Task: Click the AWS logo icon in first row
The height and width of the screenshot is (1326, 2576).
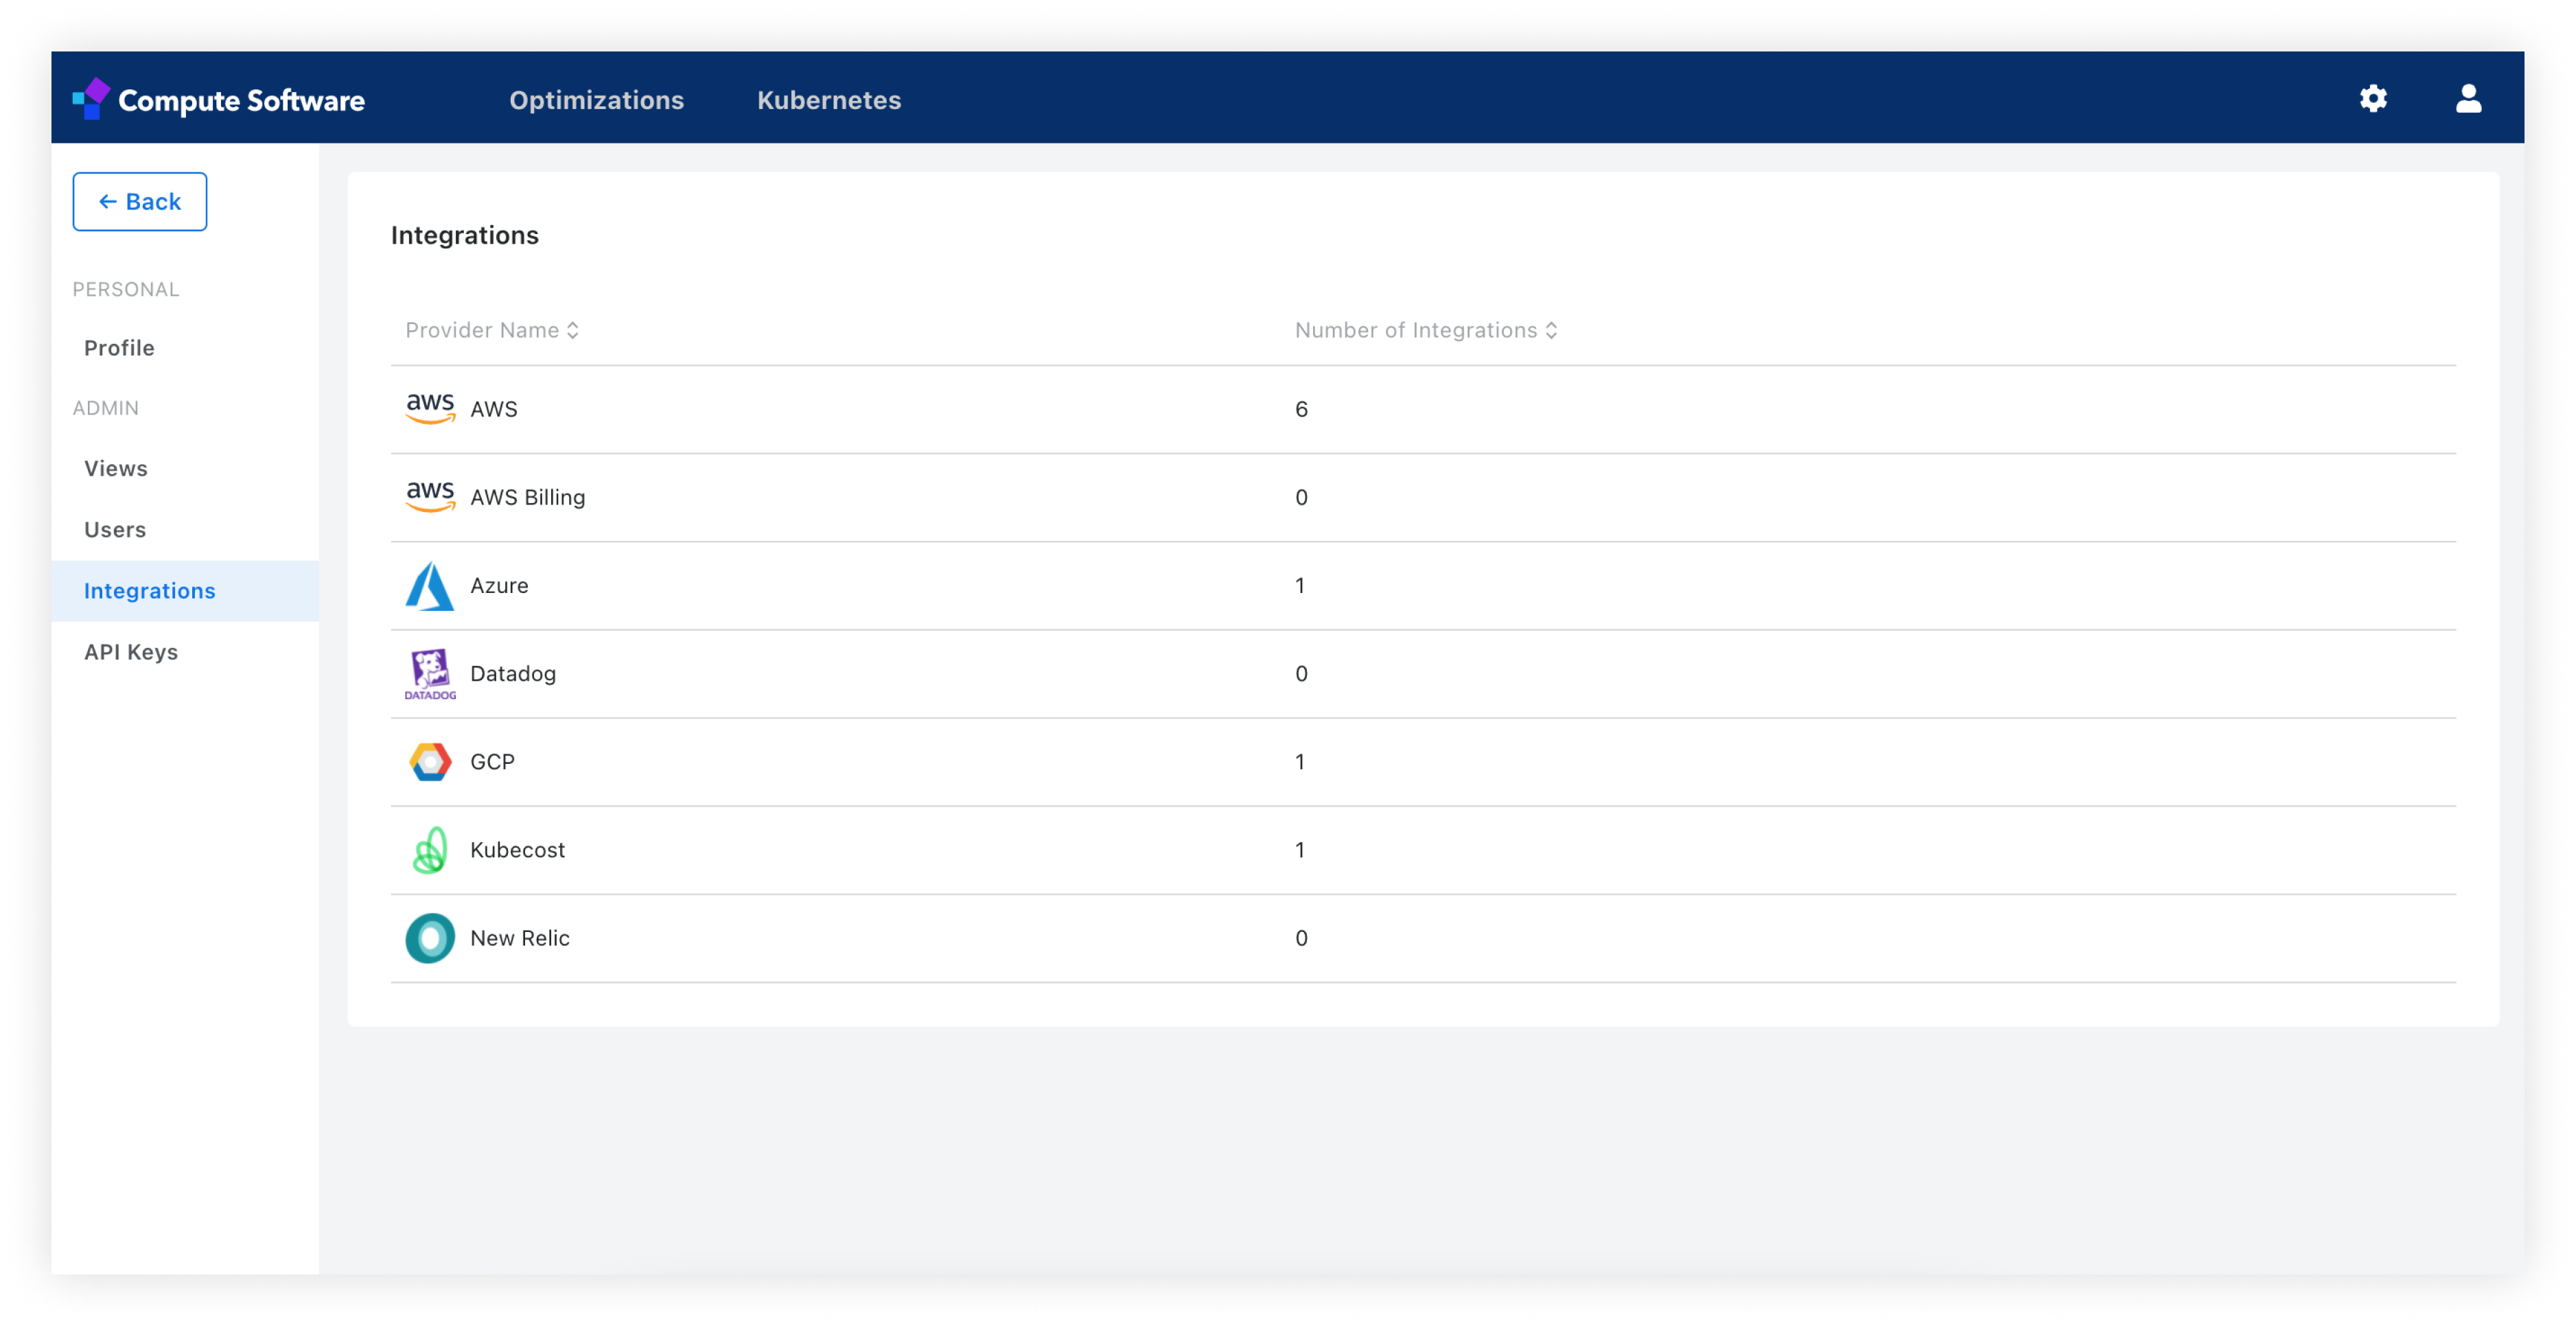Action: tap(430, 408)
